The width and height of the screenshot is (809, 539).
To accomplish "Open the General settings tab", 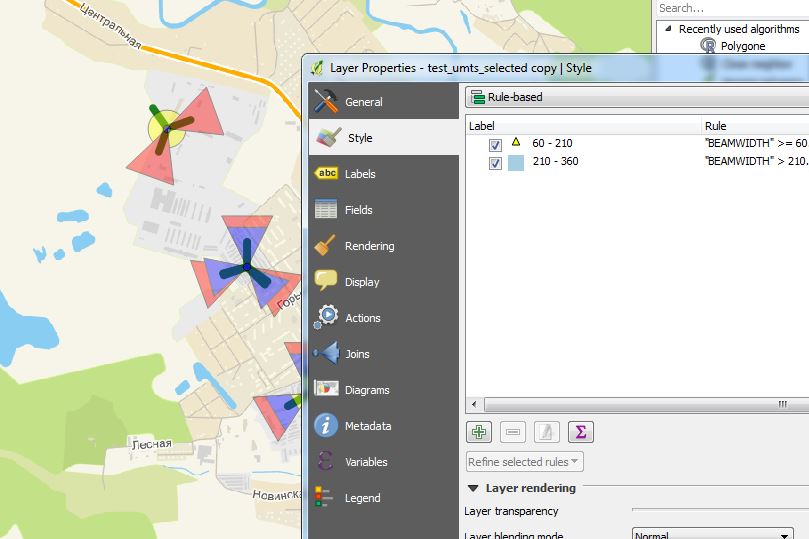I will (x=363, y=102).
